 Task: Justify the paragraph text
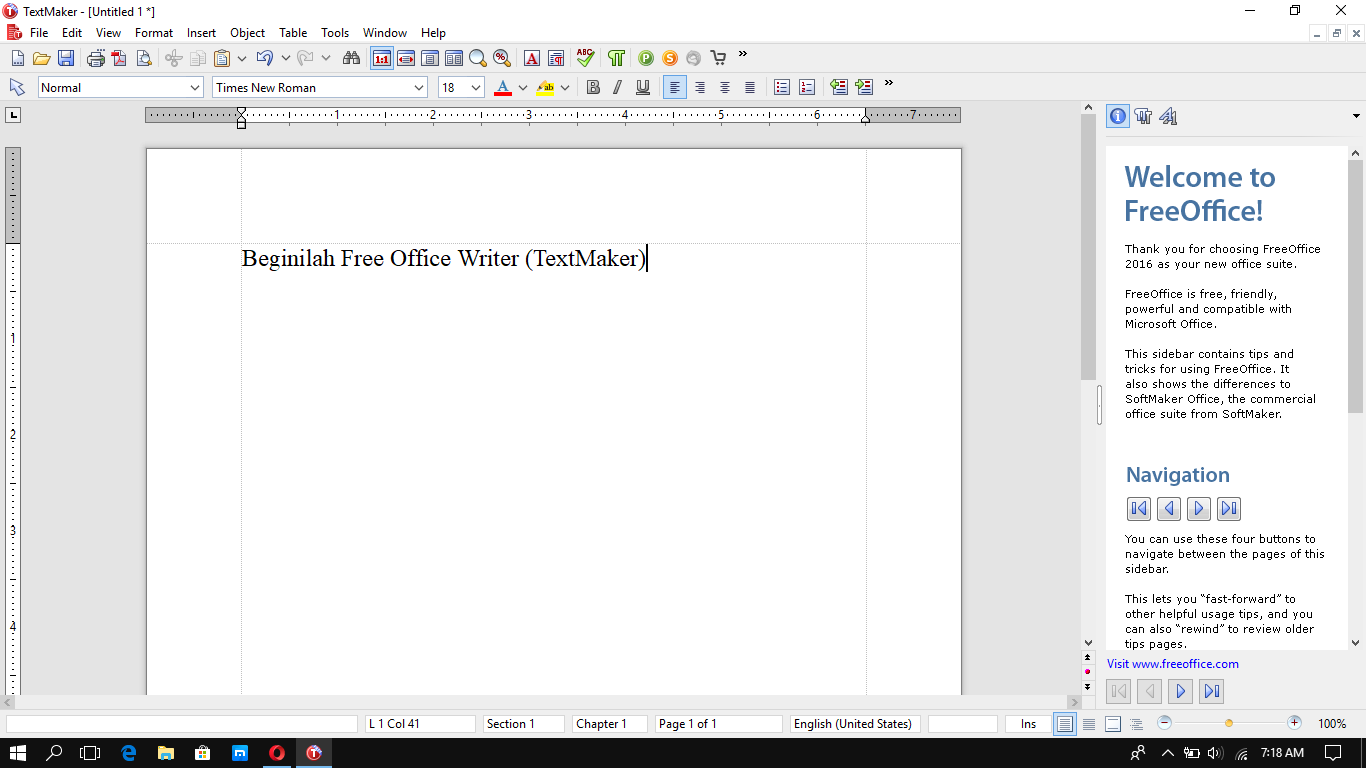750,87
